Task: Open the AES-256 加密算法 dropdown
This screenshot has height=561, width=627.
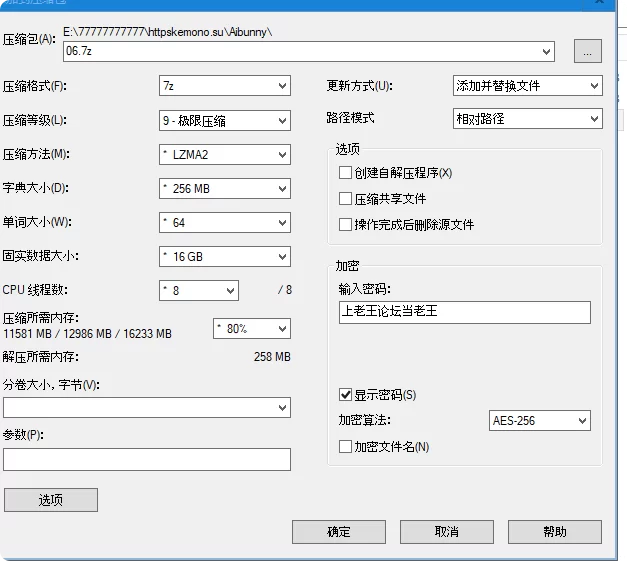Action: [x=539, y=420]
